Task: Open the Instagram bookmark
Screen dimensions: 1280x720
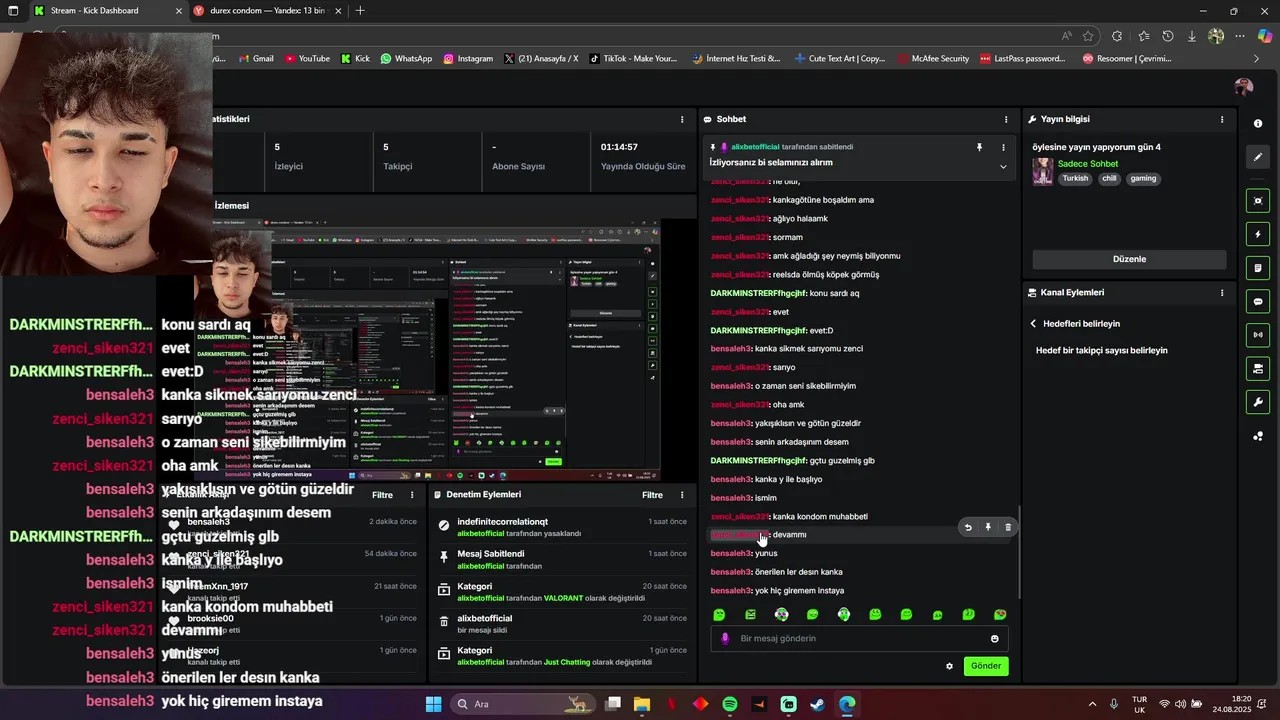Action: coord(468,58)
